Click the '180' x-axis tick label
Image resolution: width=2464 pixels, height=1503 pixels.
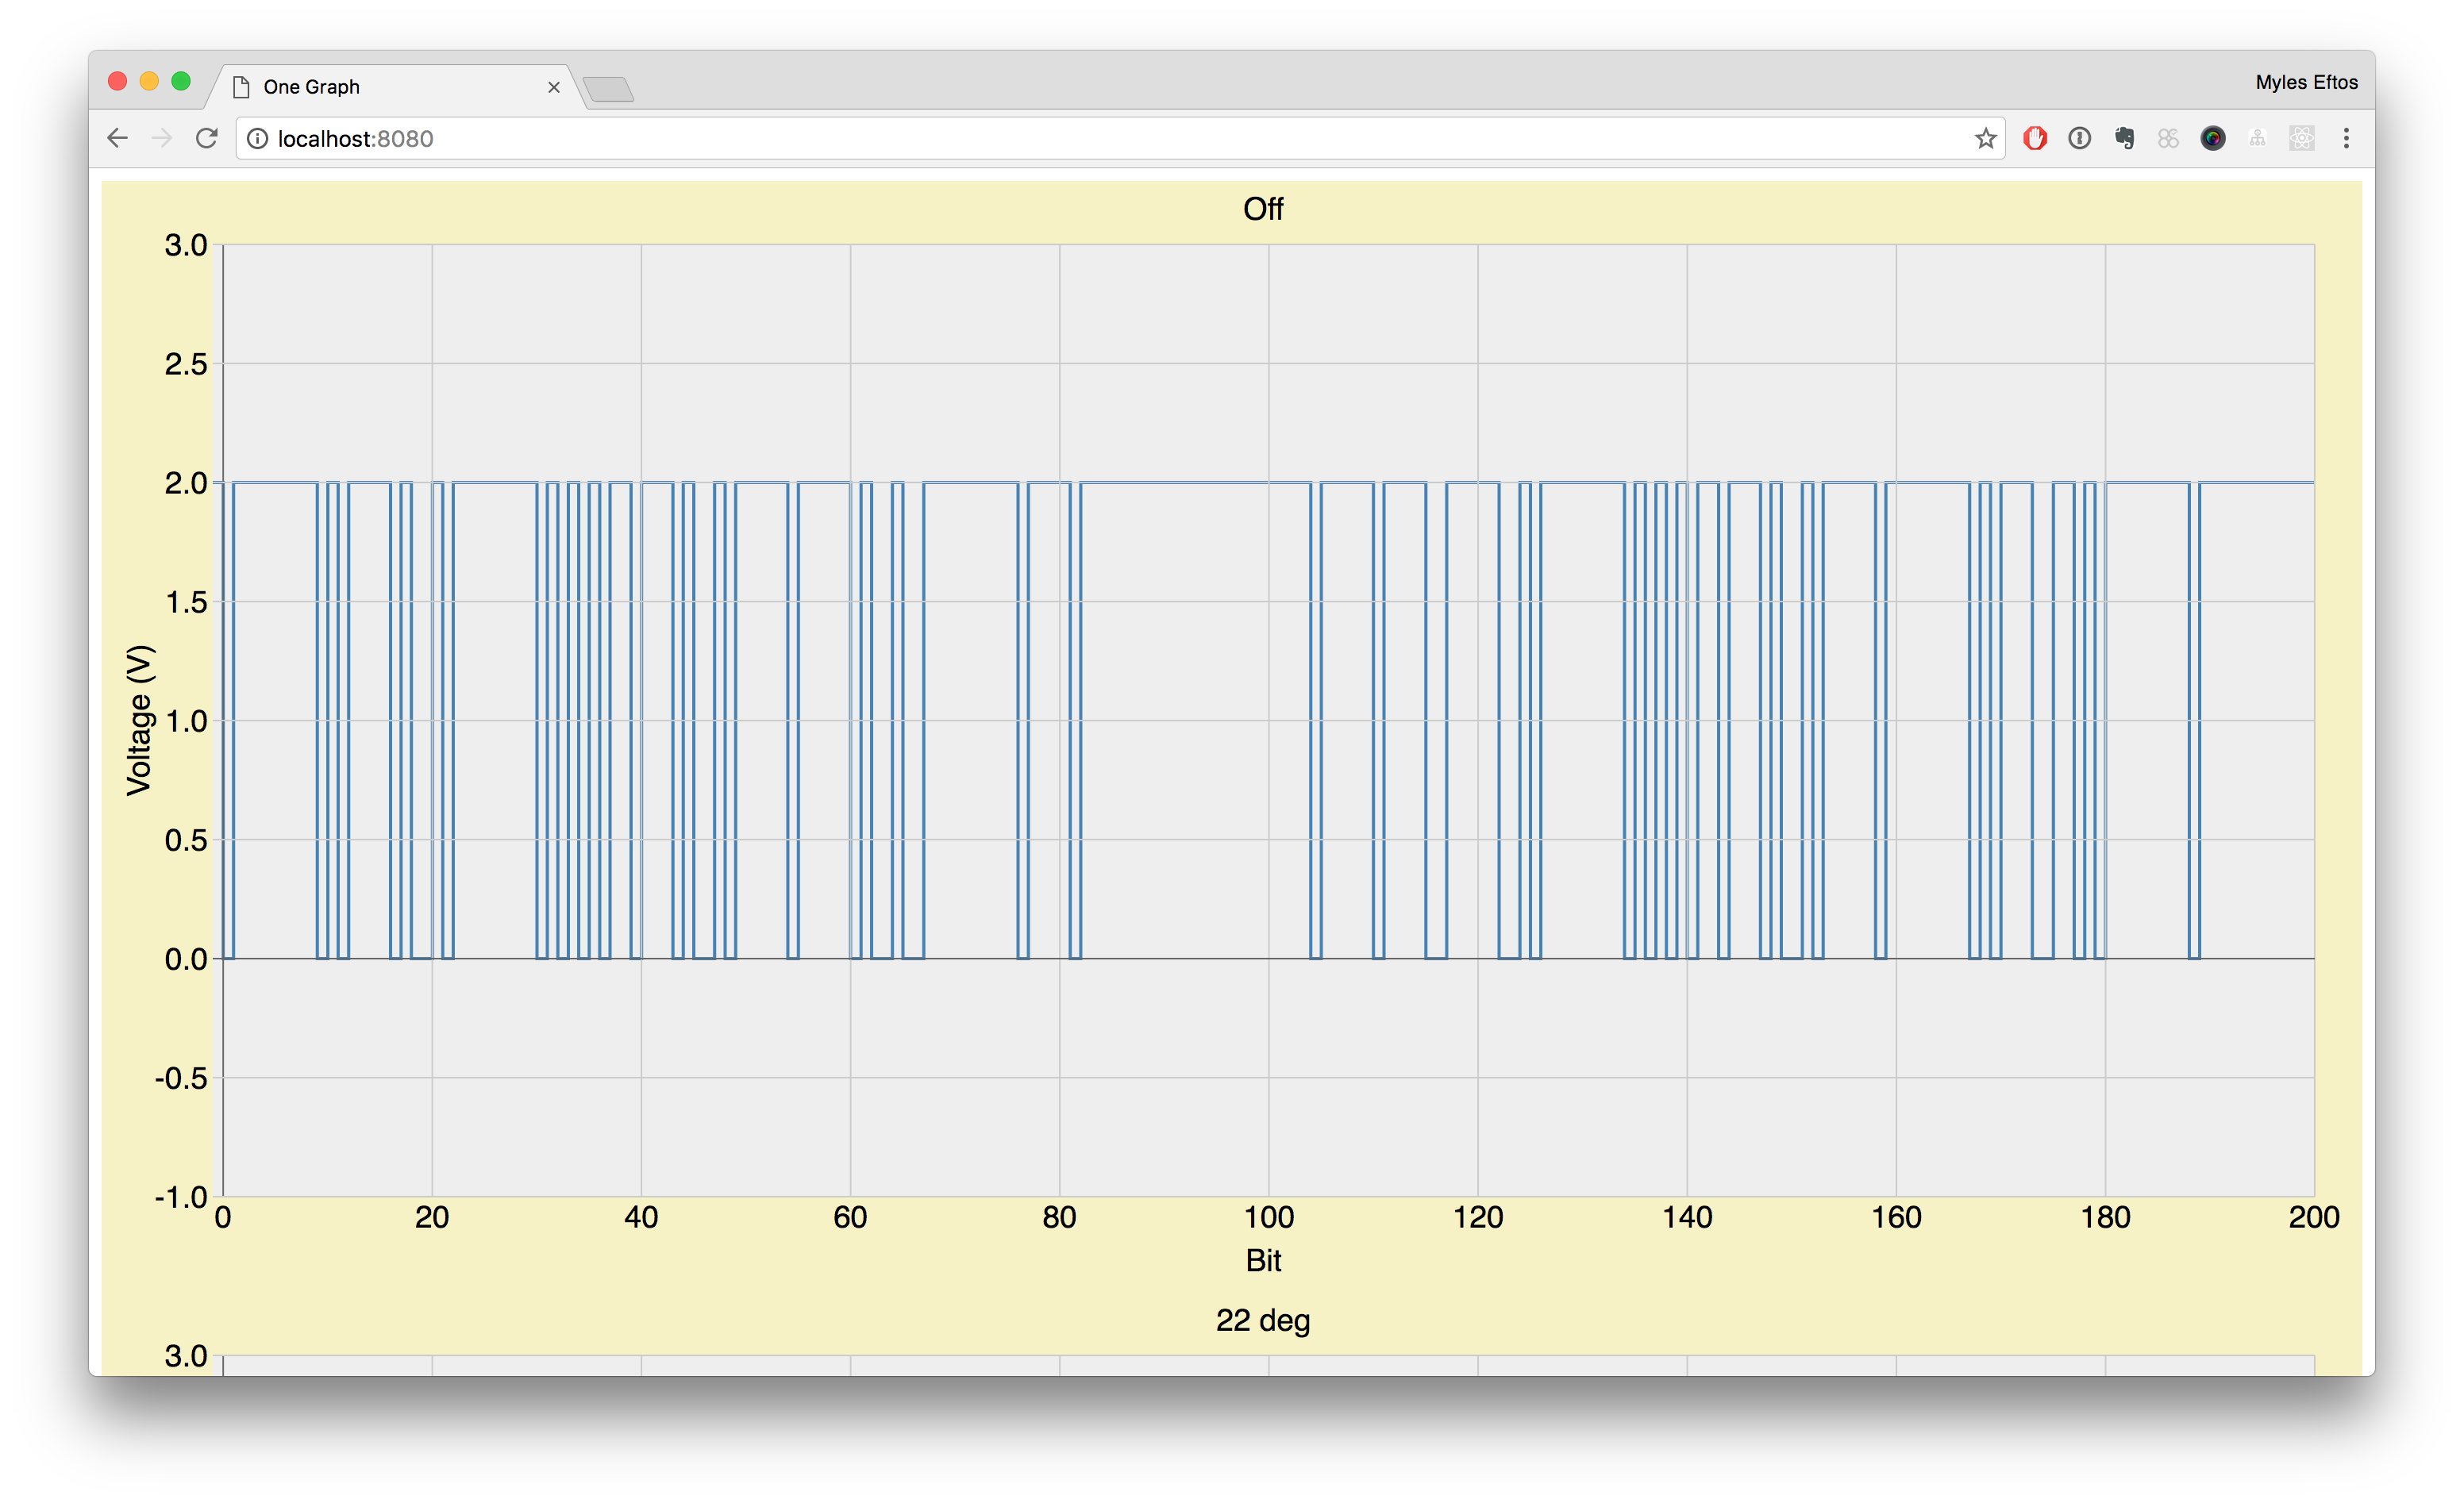click(2105, 1217)
